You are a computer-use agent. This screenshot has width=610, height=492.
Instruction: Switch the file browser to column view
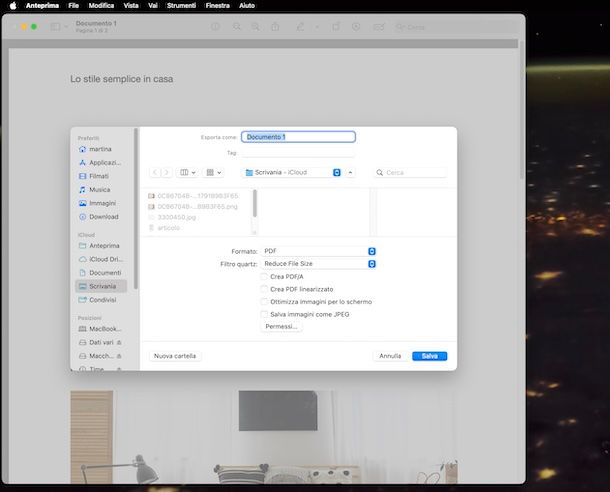[x=187, y=173]
